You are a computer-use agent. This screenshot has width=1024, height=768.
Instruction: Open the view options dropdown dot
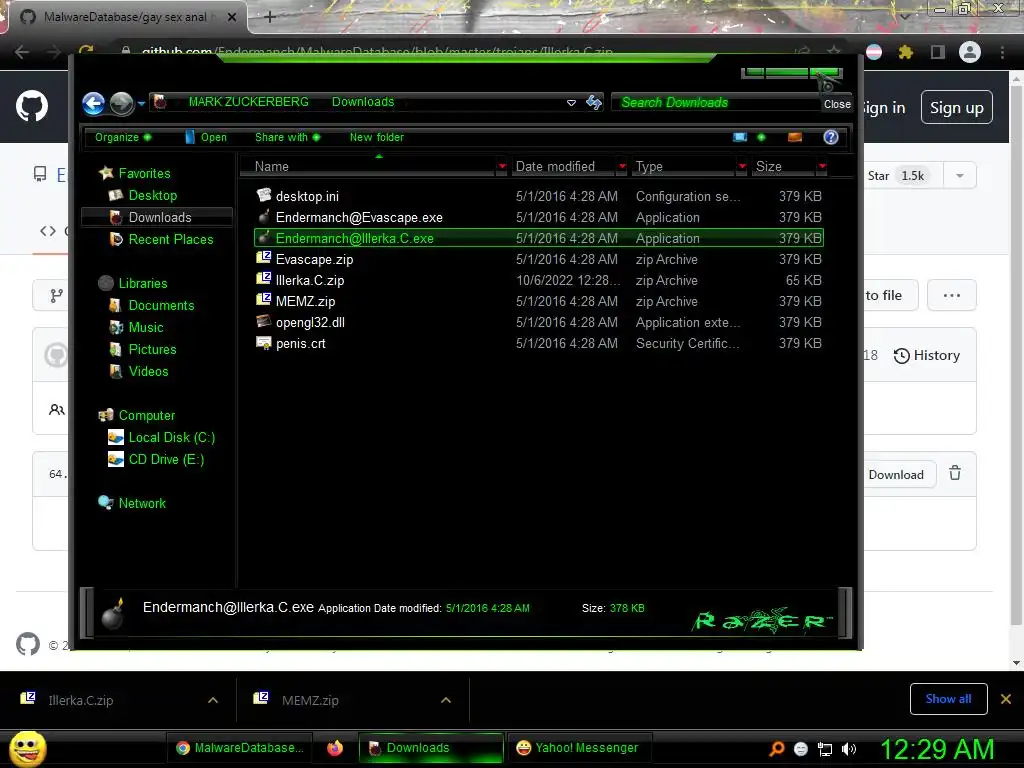tap(761, 137)
